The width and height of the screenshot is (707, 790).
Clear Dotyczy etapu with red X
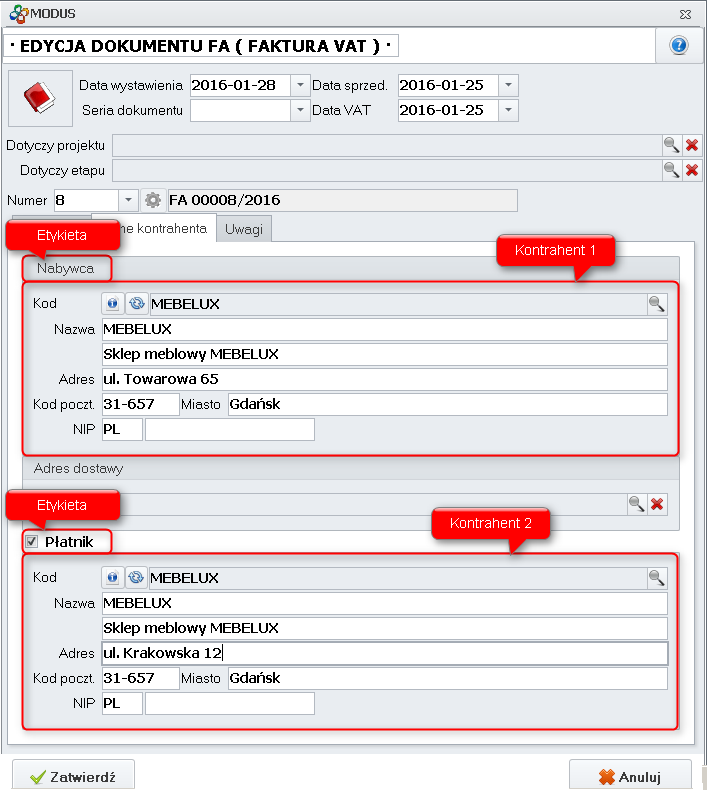pyautogui.click(x=692, y=170)
